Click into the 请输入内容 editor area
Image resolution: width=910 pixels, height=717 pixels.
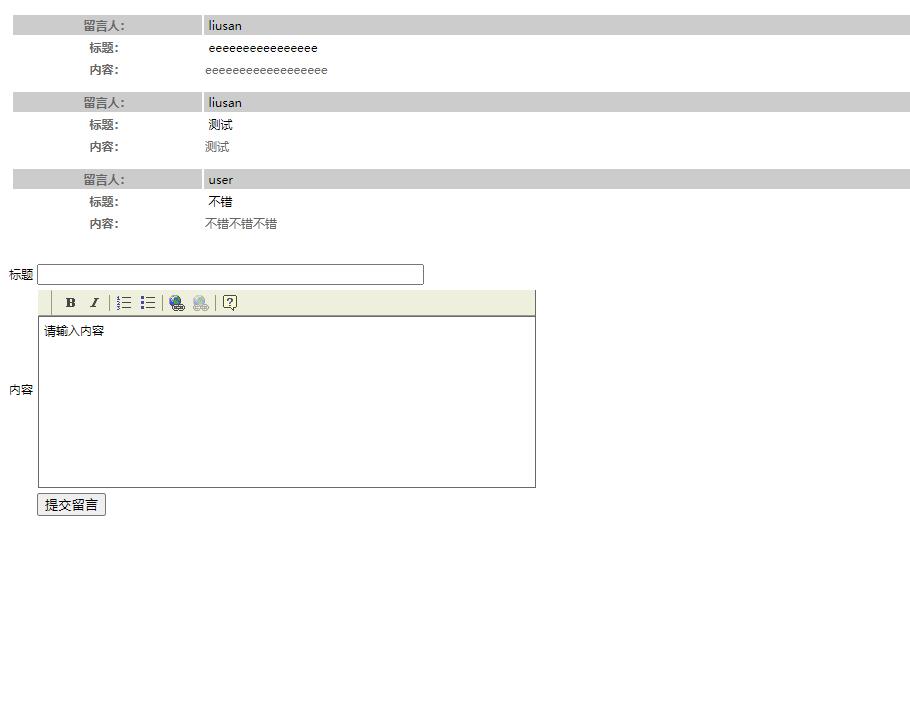click(287, 402)
